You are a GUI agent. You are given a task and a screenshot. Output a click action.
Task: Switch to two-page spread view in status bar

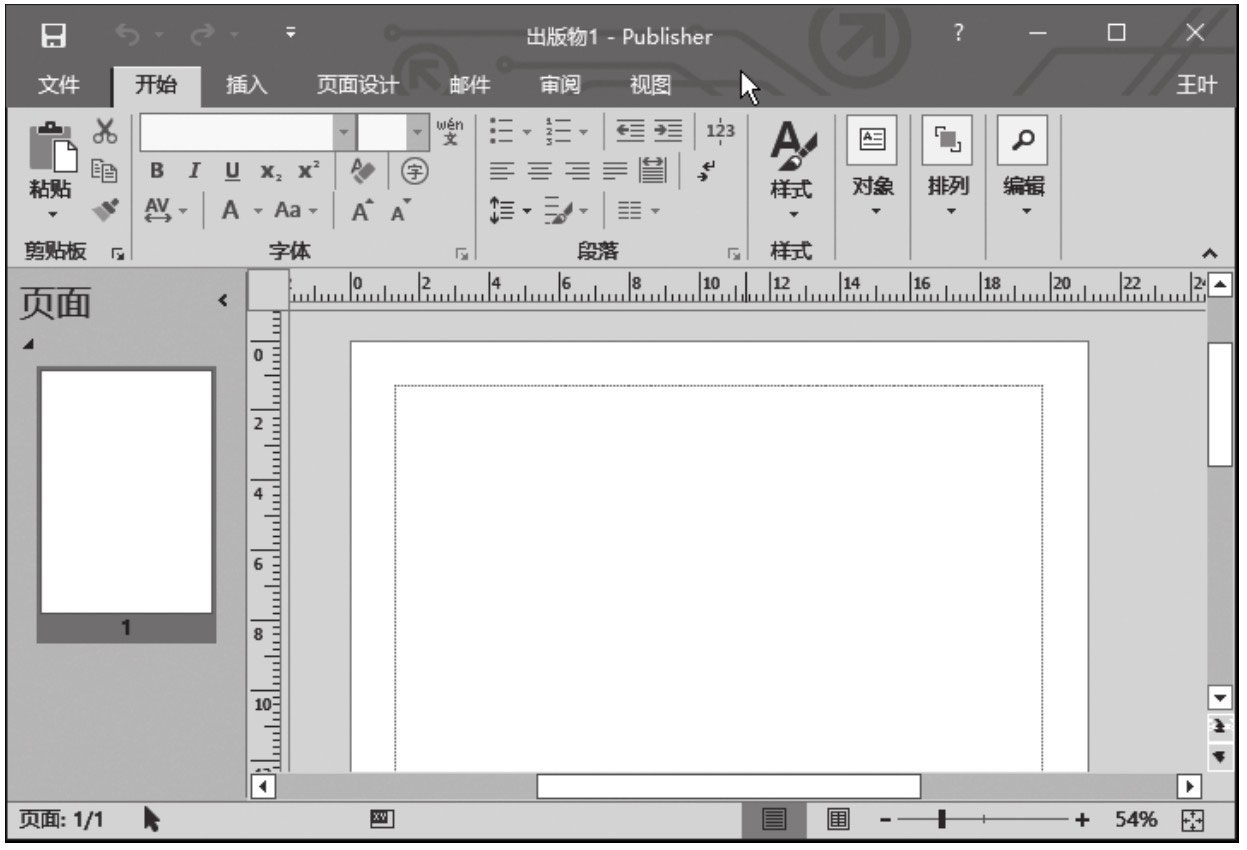pyautogui.click(x=838, y=818)
